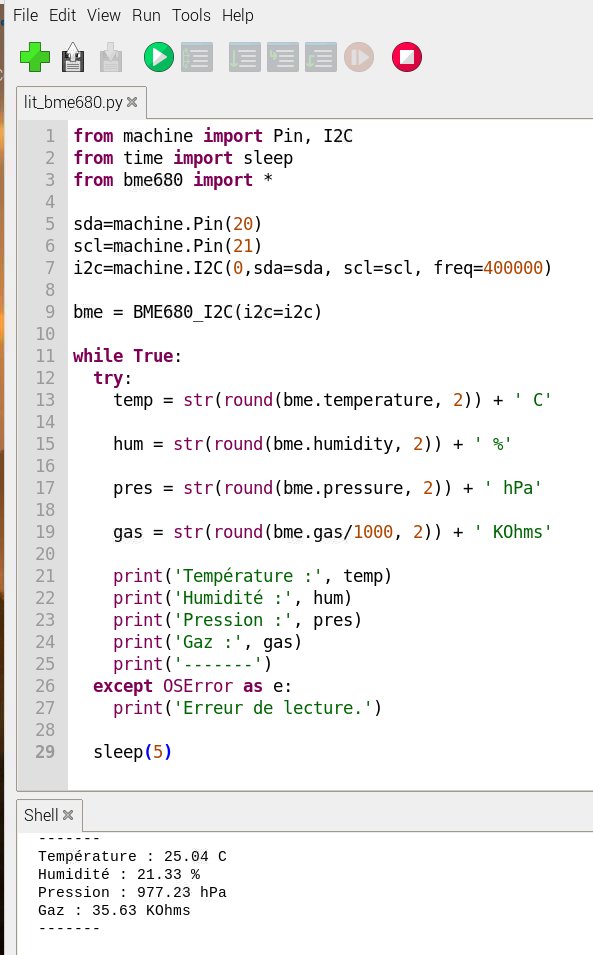Stop execution with the red stop button
The image size is (593, 955).
[x=407, y=57]
